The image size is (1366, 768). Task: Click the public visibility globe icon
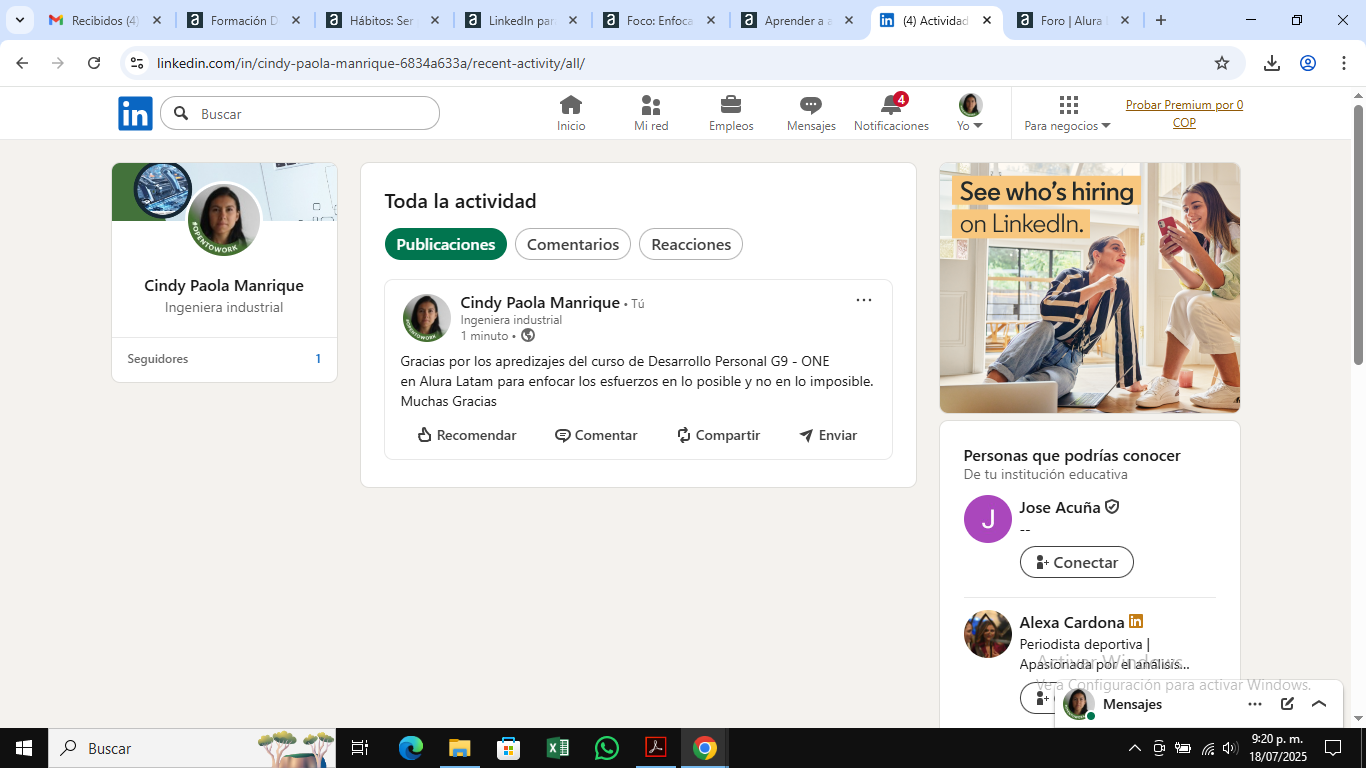coord(528,336)
